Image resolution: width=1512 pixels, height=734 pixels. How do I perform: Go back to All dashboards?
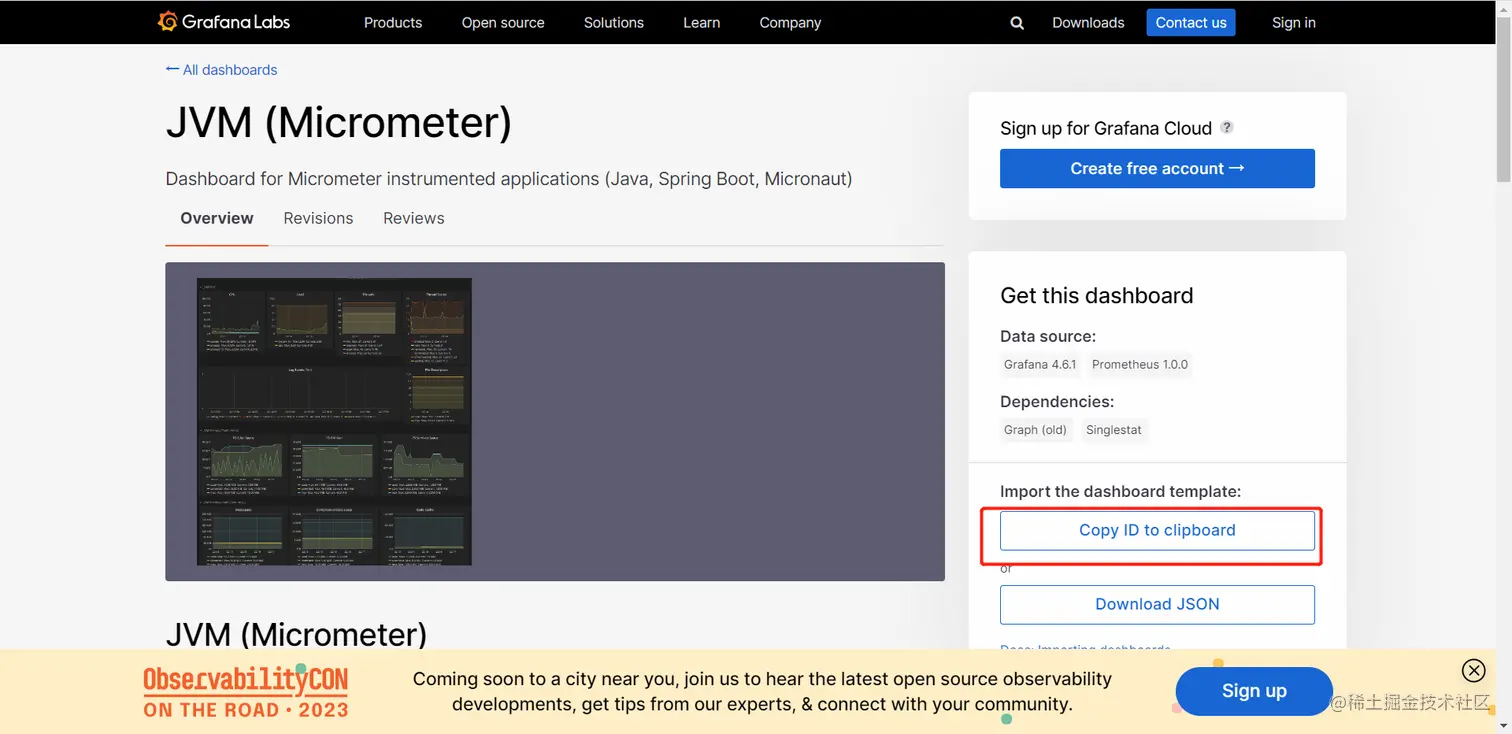(221, 70)
